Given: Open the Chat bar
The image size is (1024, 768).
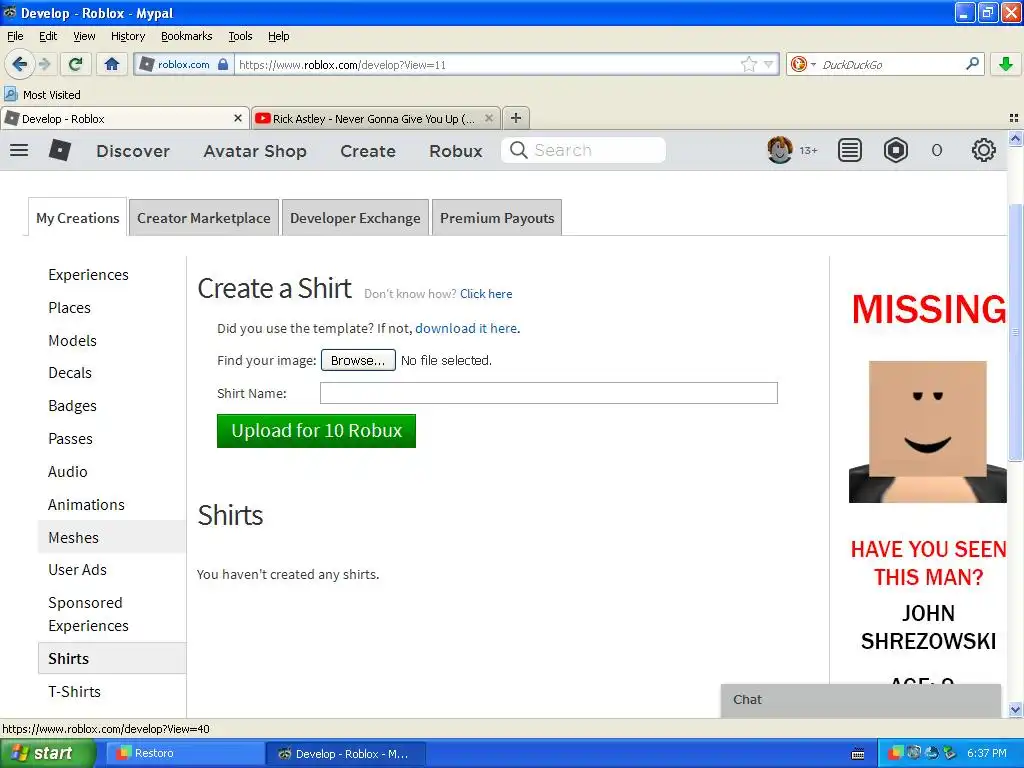Looking at the screenshot, I should [861, 700].
